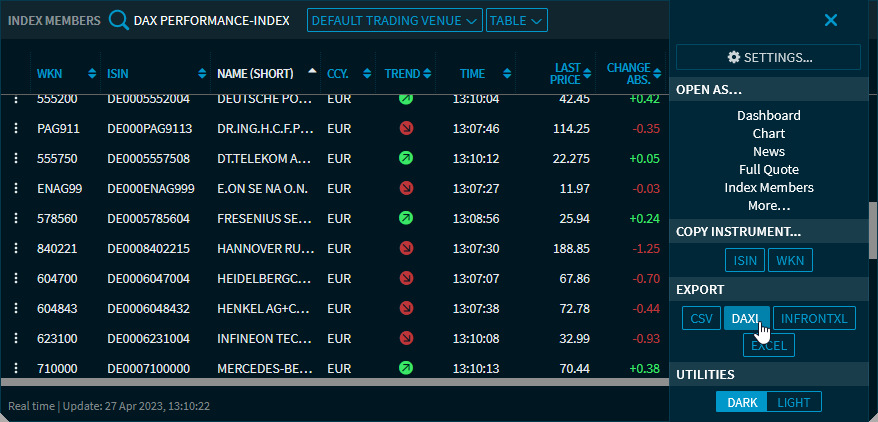The width and height of the screenshot is (878, 422).
Task: Switch to the DARK theme
Action: click(x=741, y=402)
